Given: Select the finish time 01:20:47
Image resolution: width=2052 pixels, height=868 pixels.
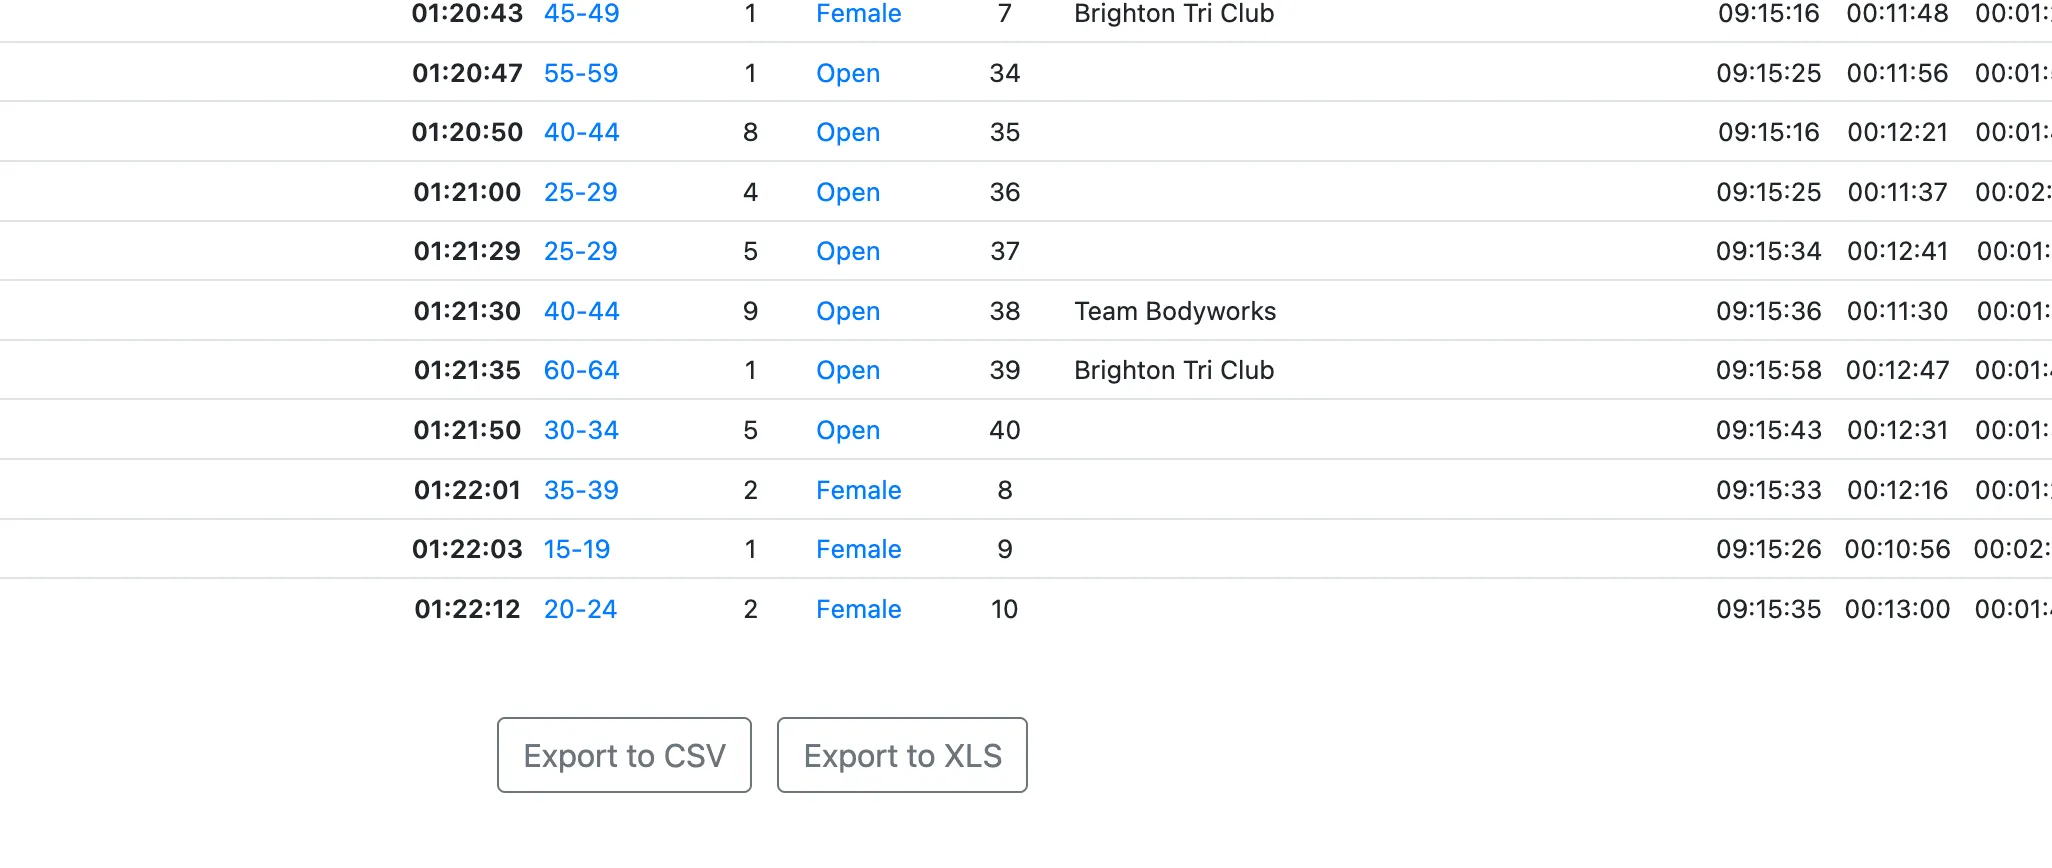Looking at the screenshot, I should (x=467, y=73).
